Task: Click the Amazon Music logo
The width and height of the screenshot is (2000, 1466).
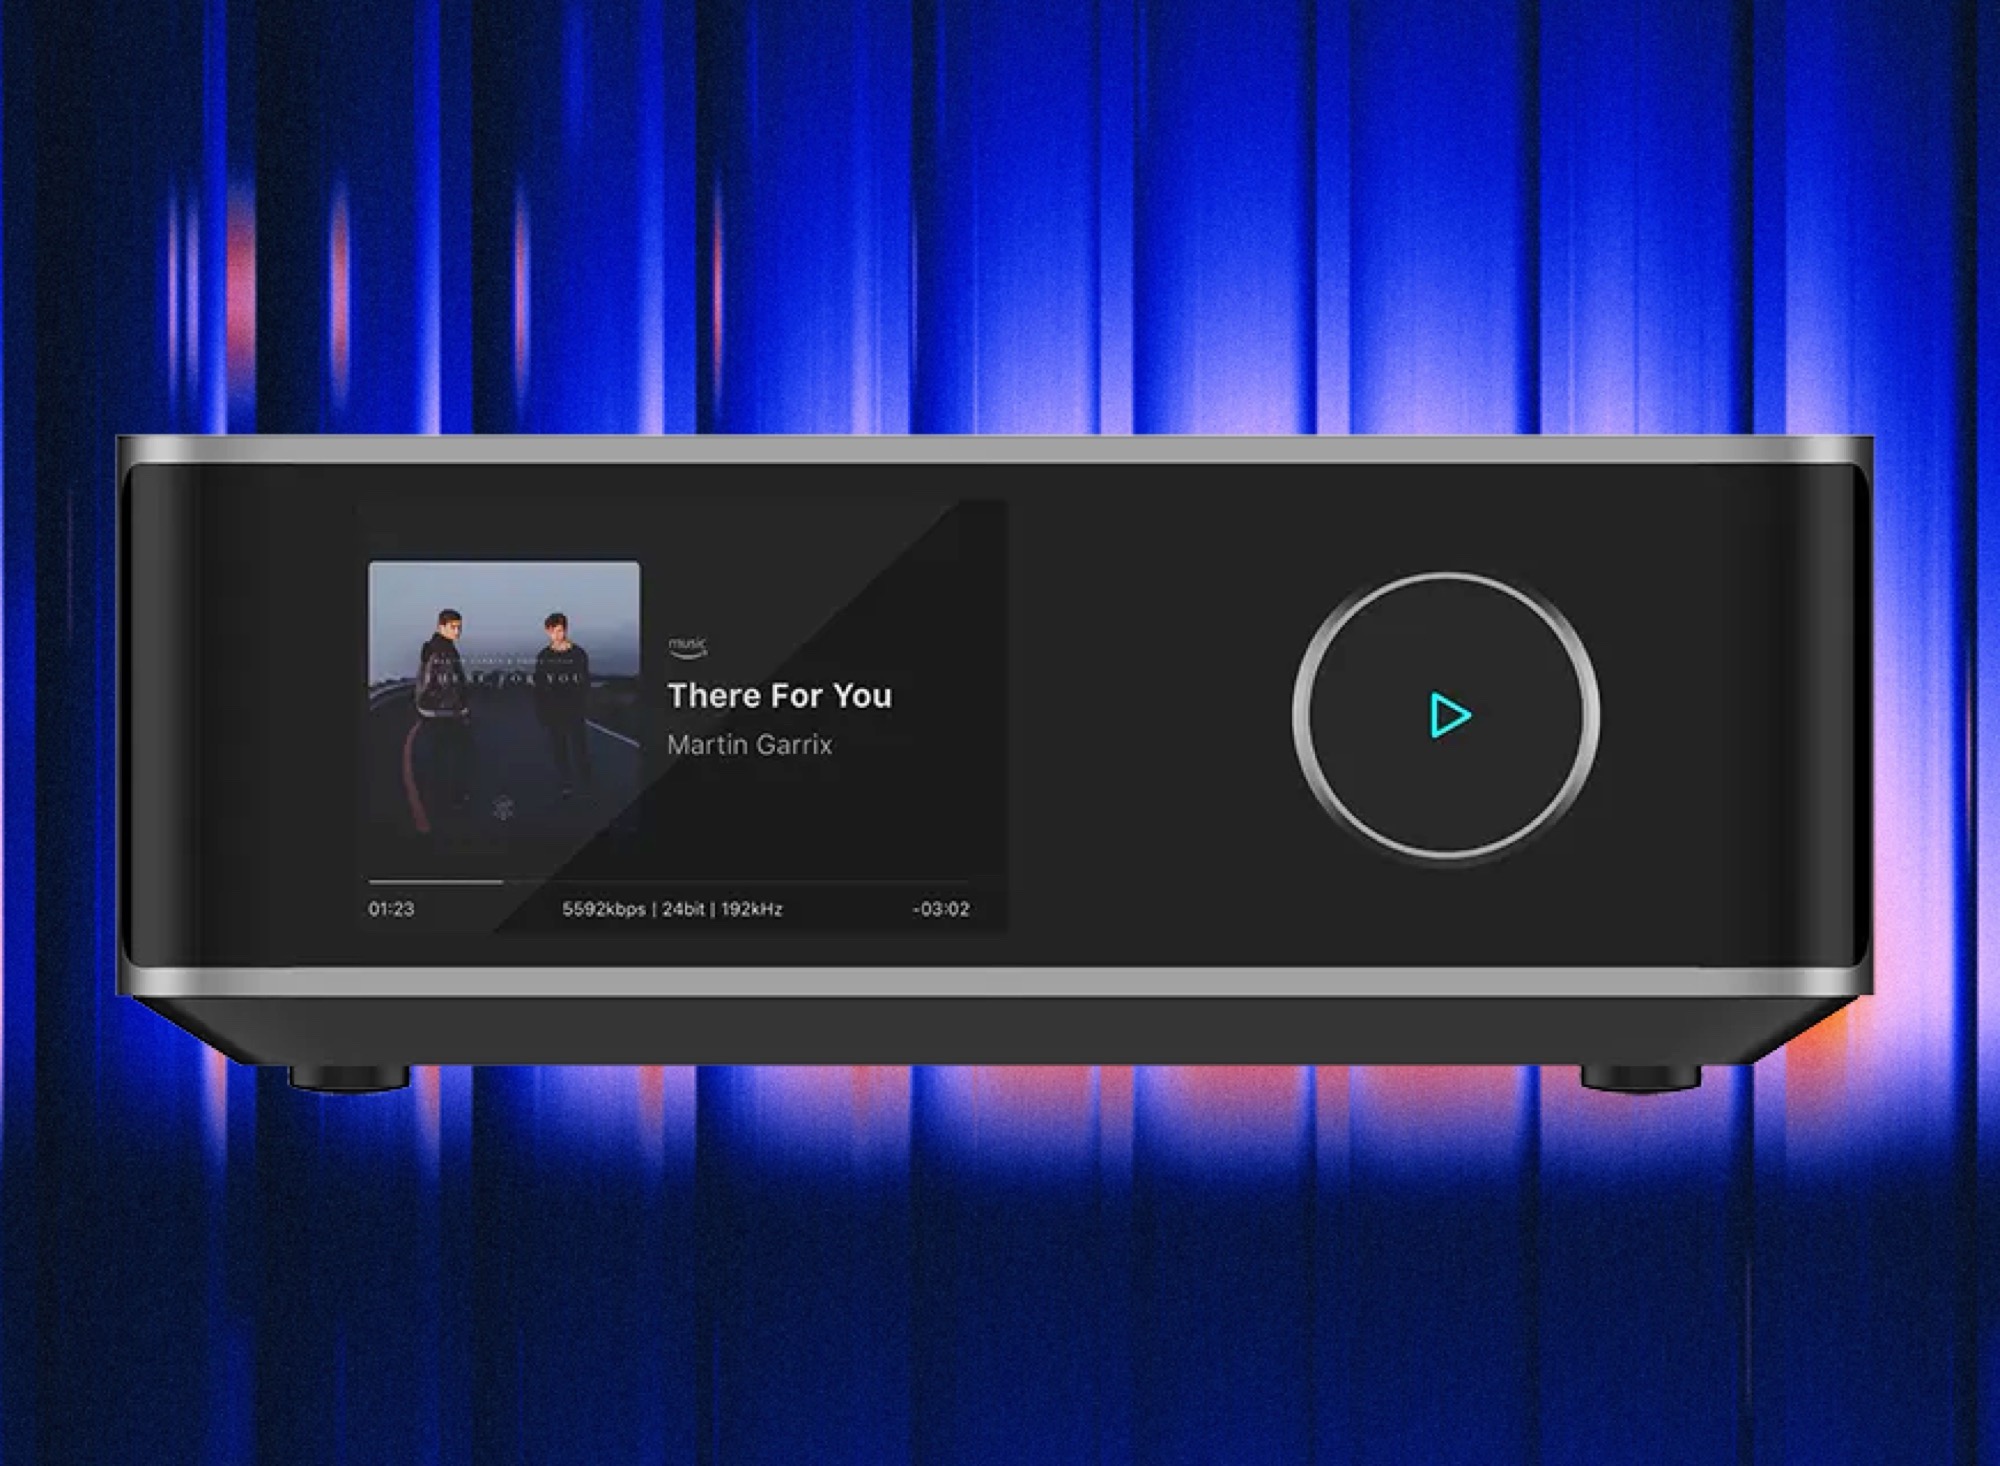Action: click(688, 648)
